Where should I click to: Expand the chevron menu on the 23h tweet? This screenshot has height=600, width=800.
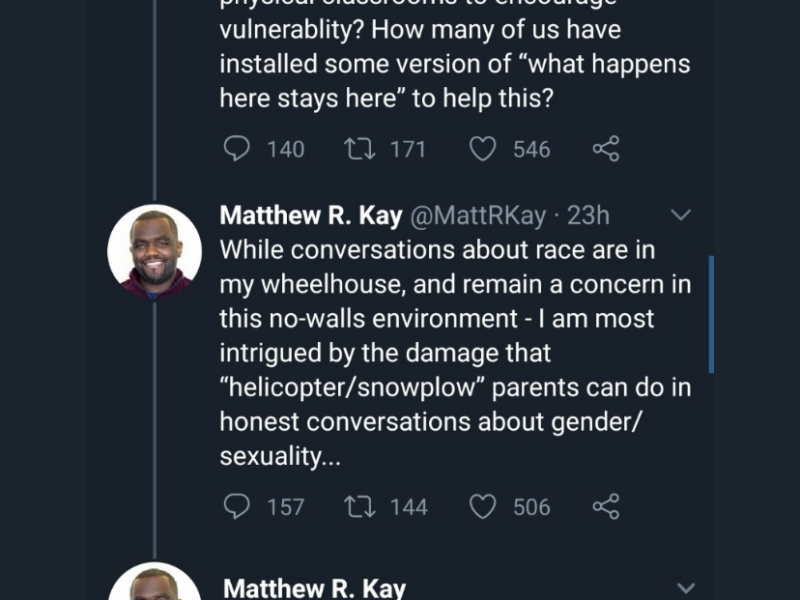point(680,215)
